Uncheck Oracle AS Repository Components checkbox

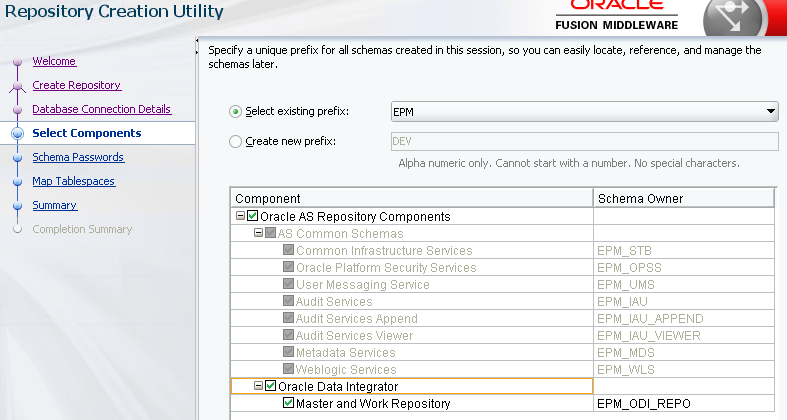click(x=252, y=216)
